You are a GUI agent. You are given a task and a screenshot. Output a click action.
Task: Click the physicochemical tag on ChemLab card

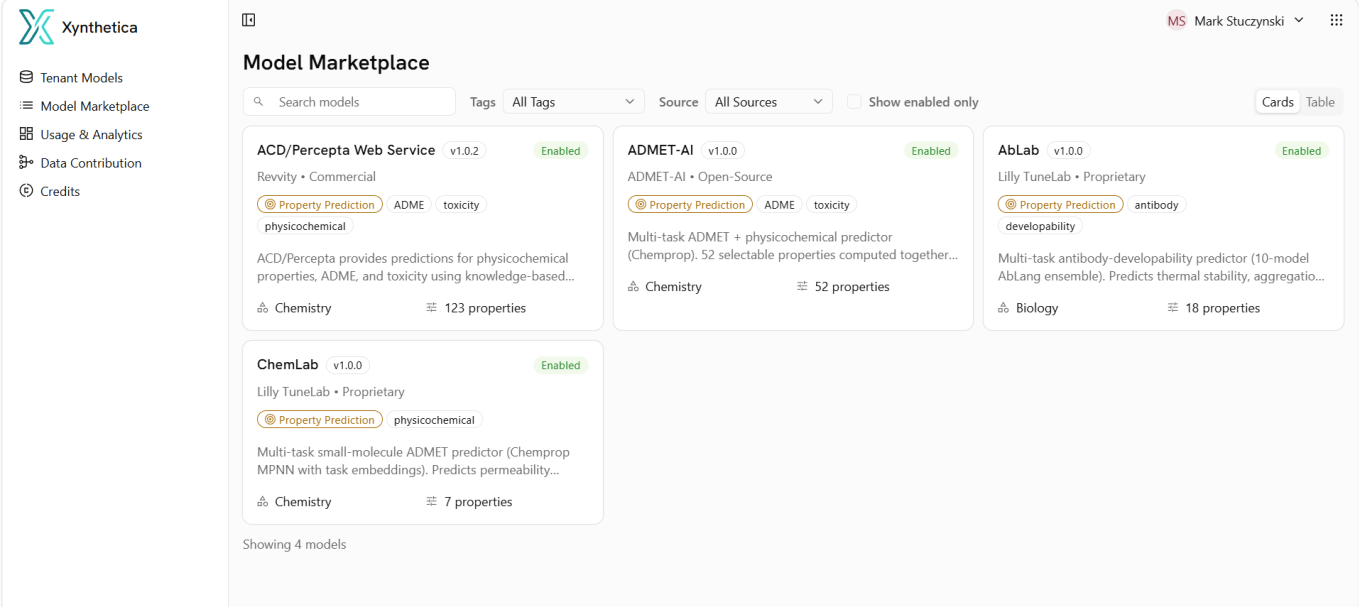coord(434,420)
